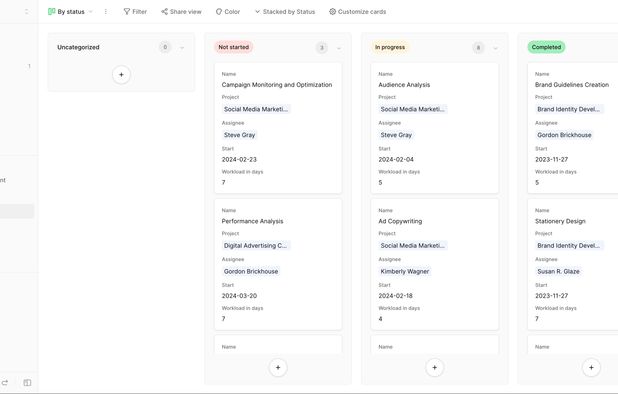Image resolution: width=618 pixels, height=394 pixels.
Task: Select start date 2024-02-04
Action: [x=396, y=159]
